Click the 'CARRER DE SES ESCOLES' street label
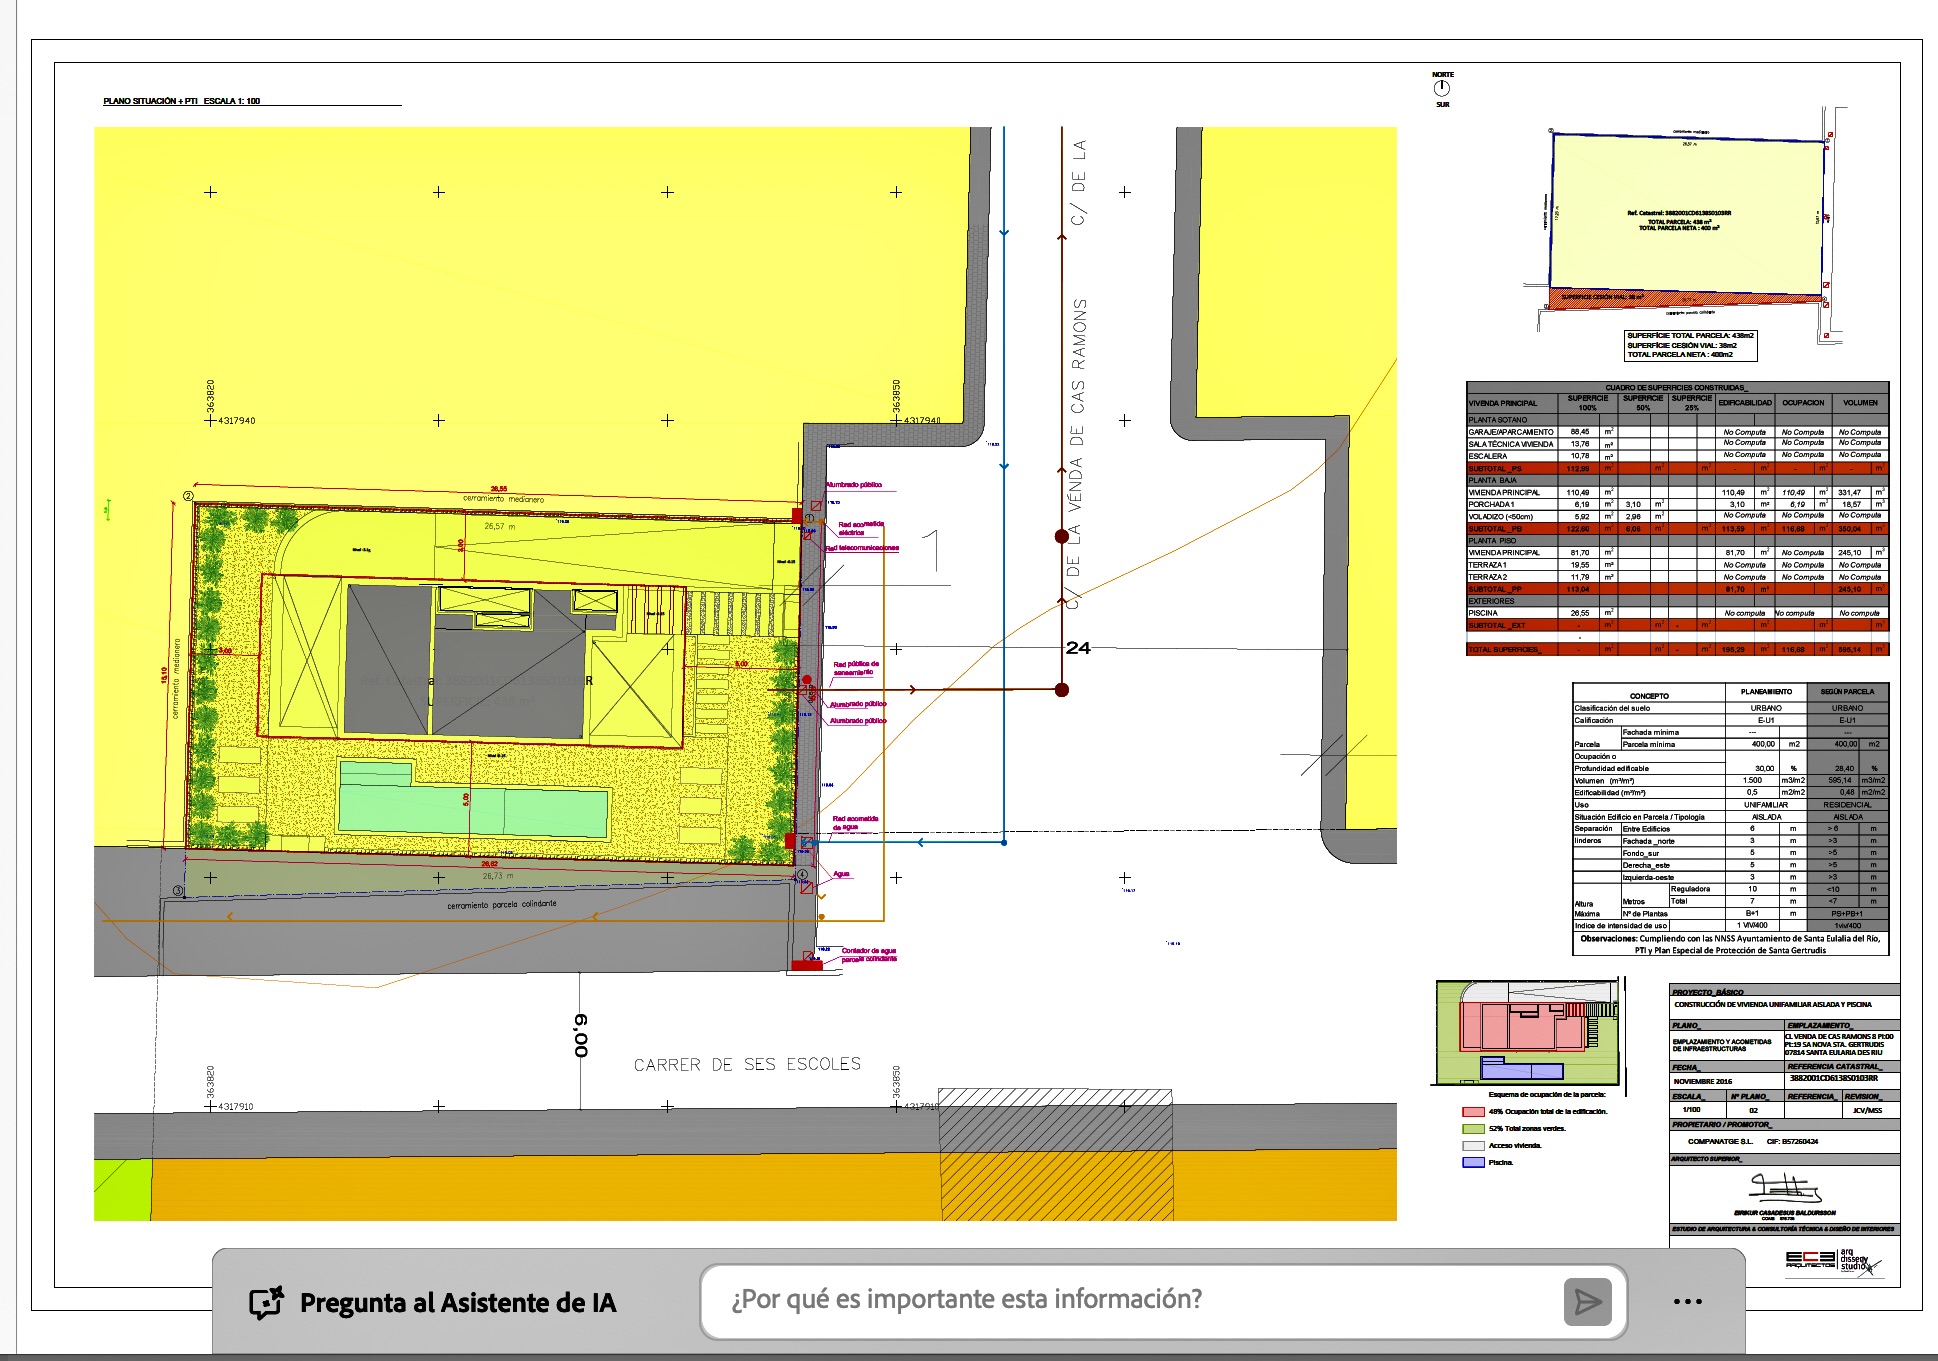The height and width of the screenshot is (1361, 1938). 747,1065
